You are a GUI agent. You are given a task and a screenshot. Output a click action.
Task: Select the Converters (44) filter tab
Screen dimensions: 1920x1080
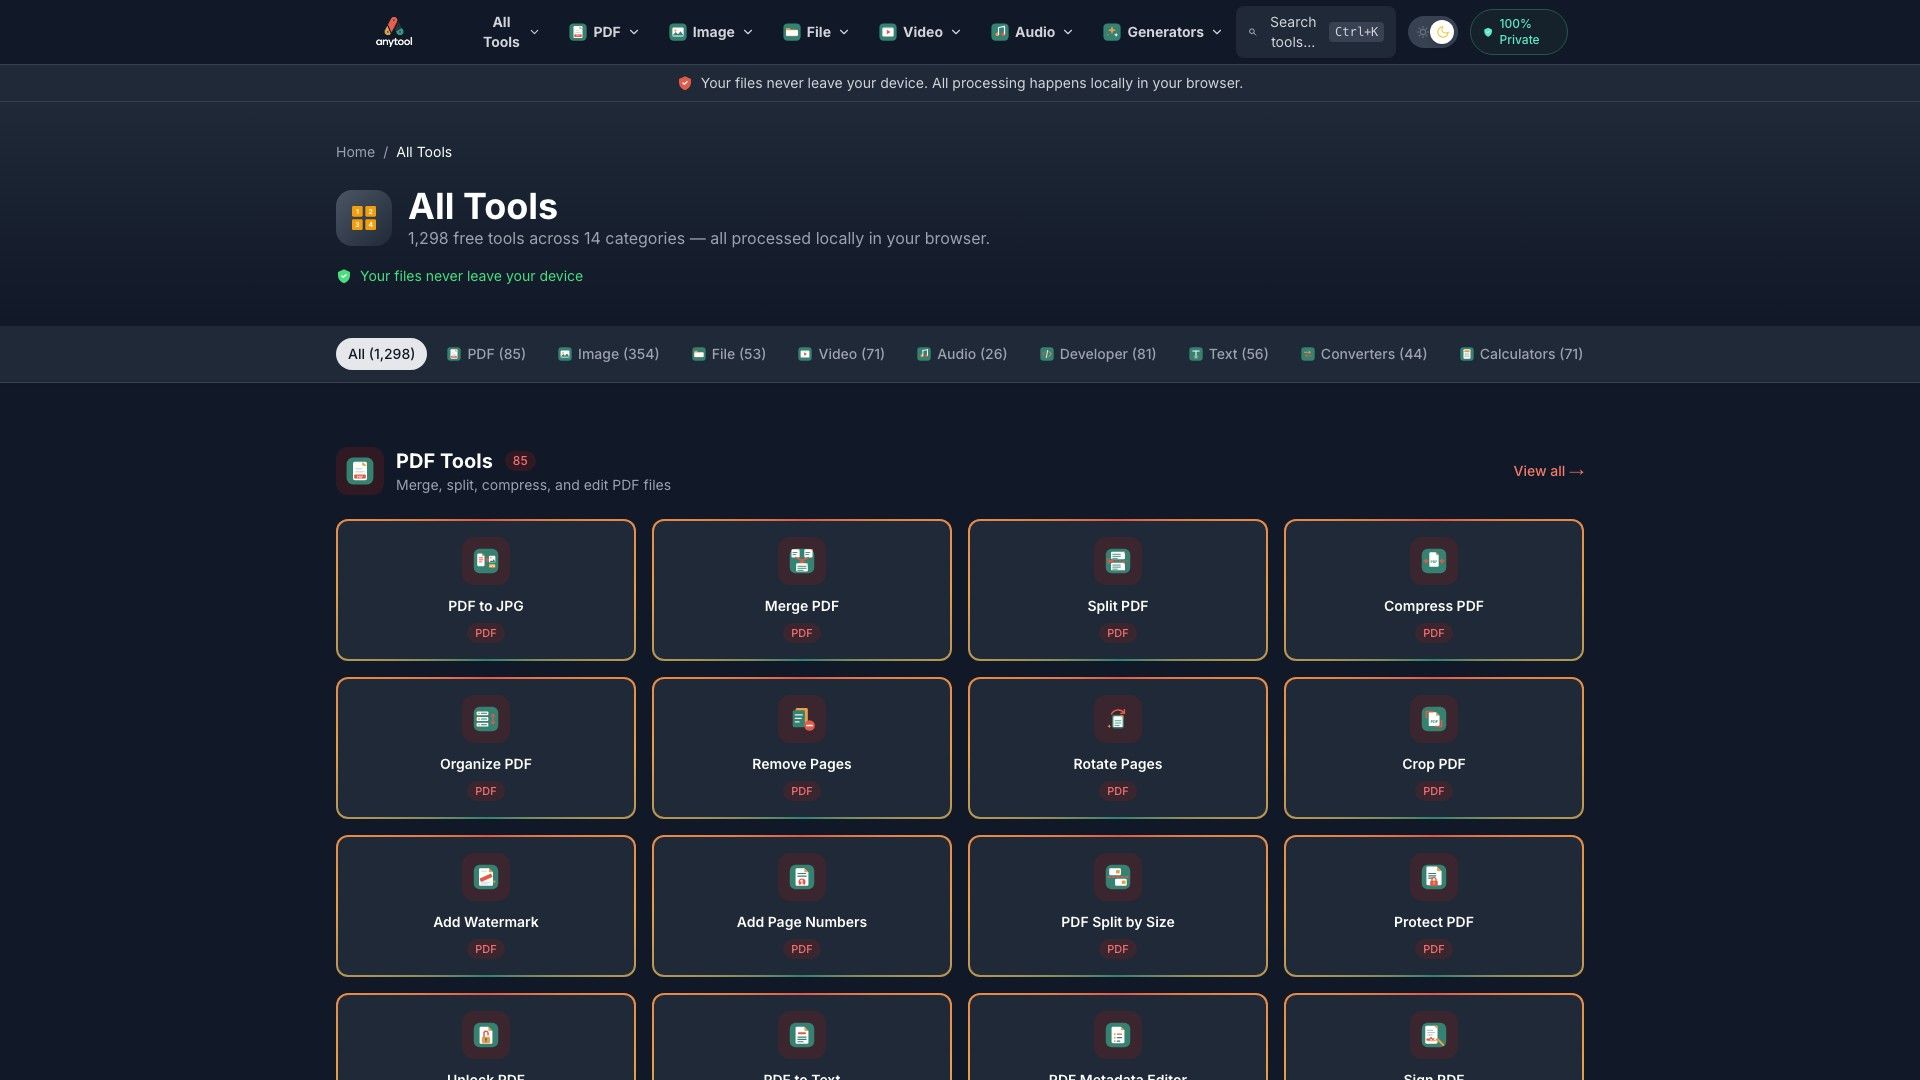(1364, 354)
